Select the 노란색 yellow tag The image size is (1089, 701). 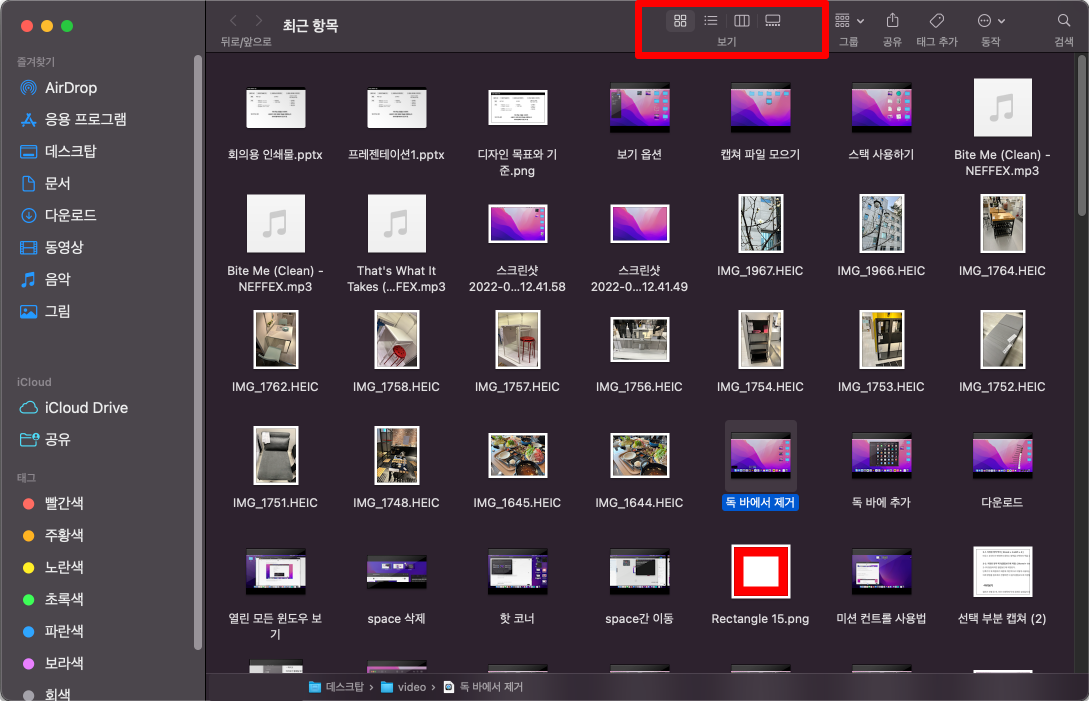[x=53, y=568]
